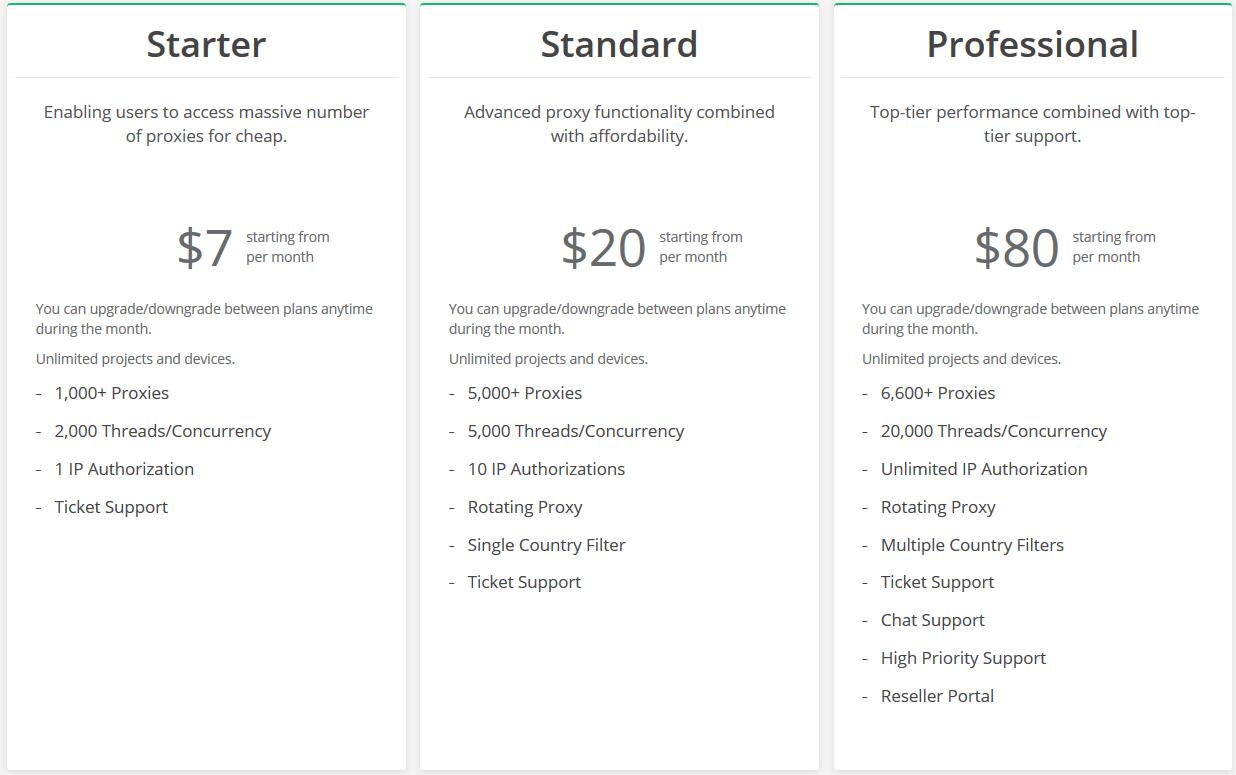Click '10 IP Authorizations' item
Image resolution: width=1236 pixels, height=775 pixels.
tap(546, 469)
